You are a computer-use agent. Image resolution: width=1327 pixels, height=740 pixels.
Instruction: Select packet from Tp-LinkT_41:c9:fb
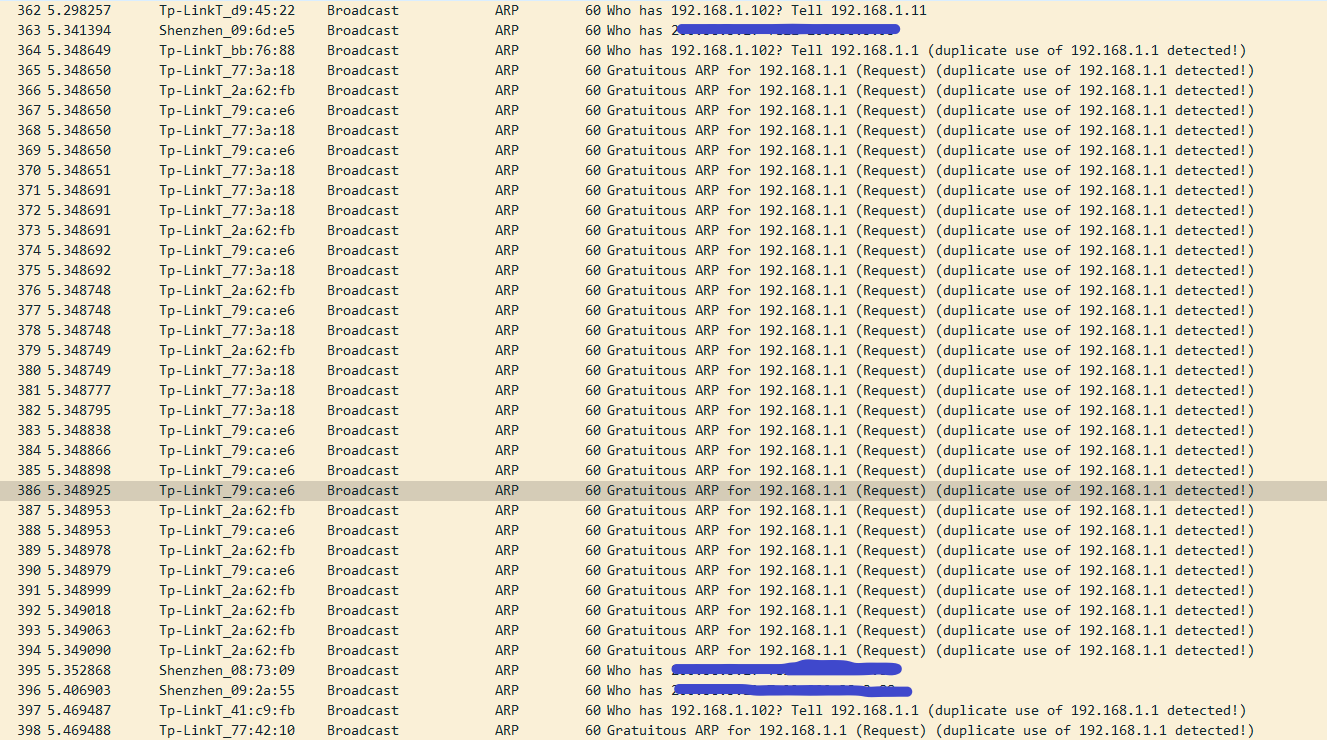(663, 710)
